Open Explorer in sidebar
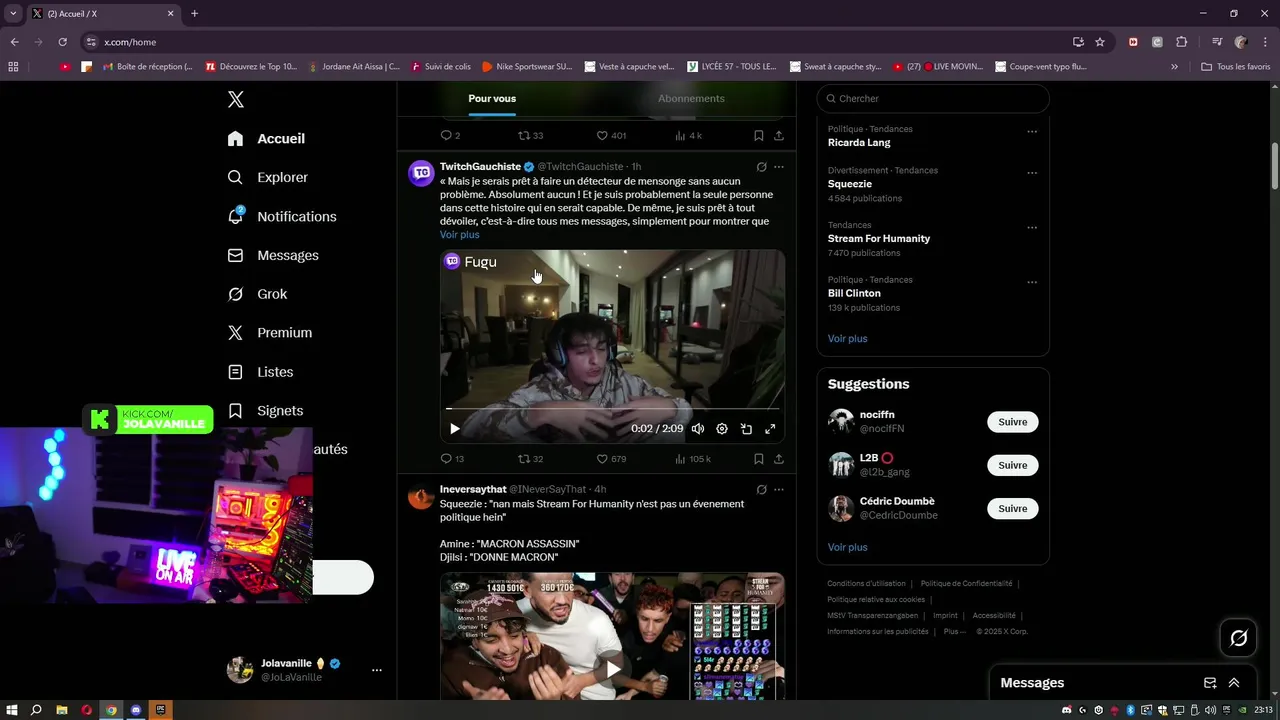The width and height of the screenshot is (1280, 720). pos(267,177)
